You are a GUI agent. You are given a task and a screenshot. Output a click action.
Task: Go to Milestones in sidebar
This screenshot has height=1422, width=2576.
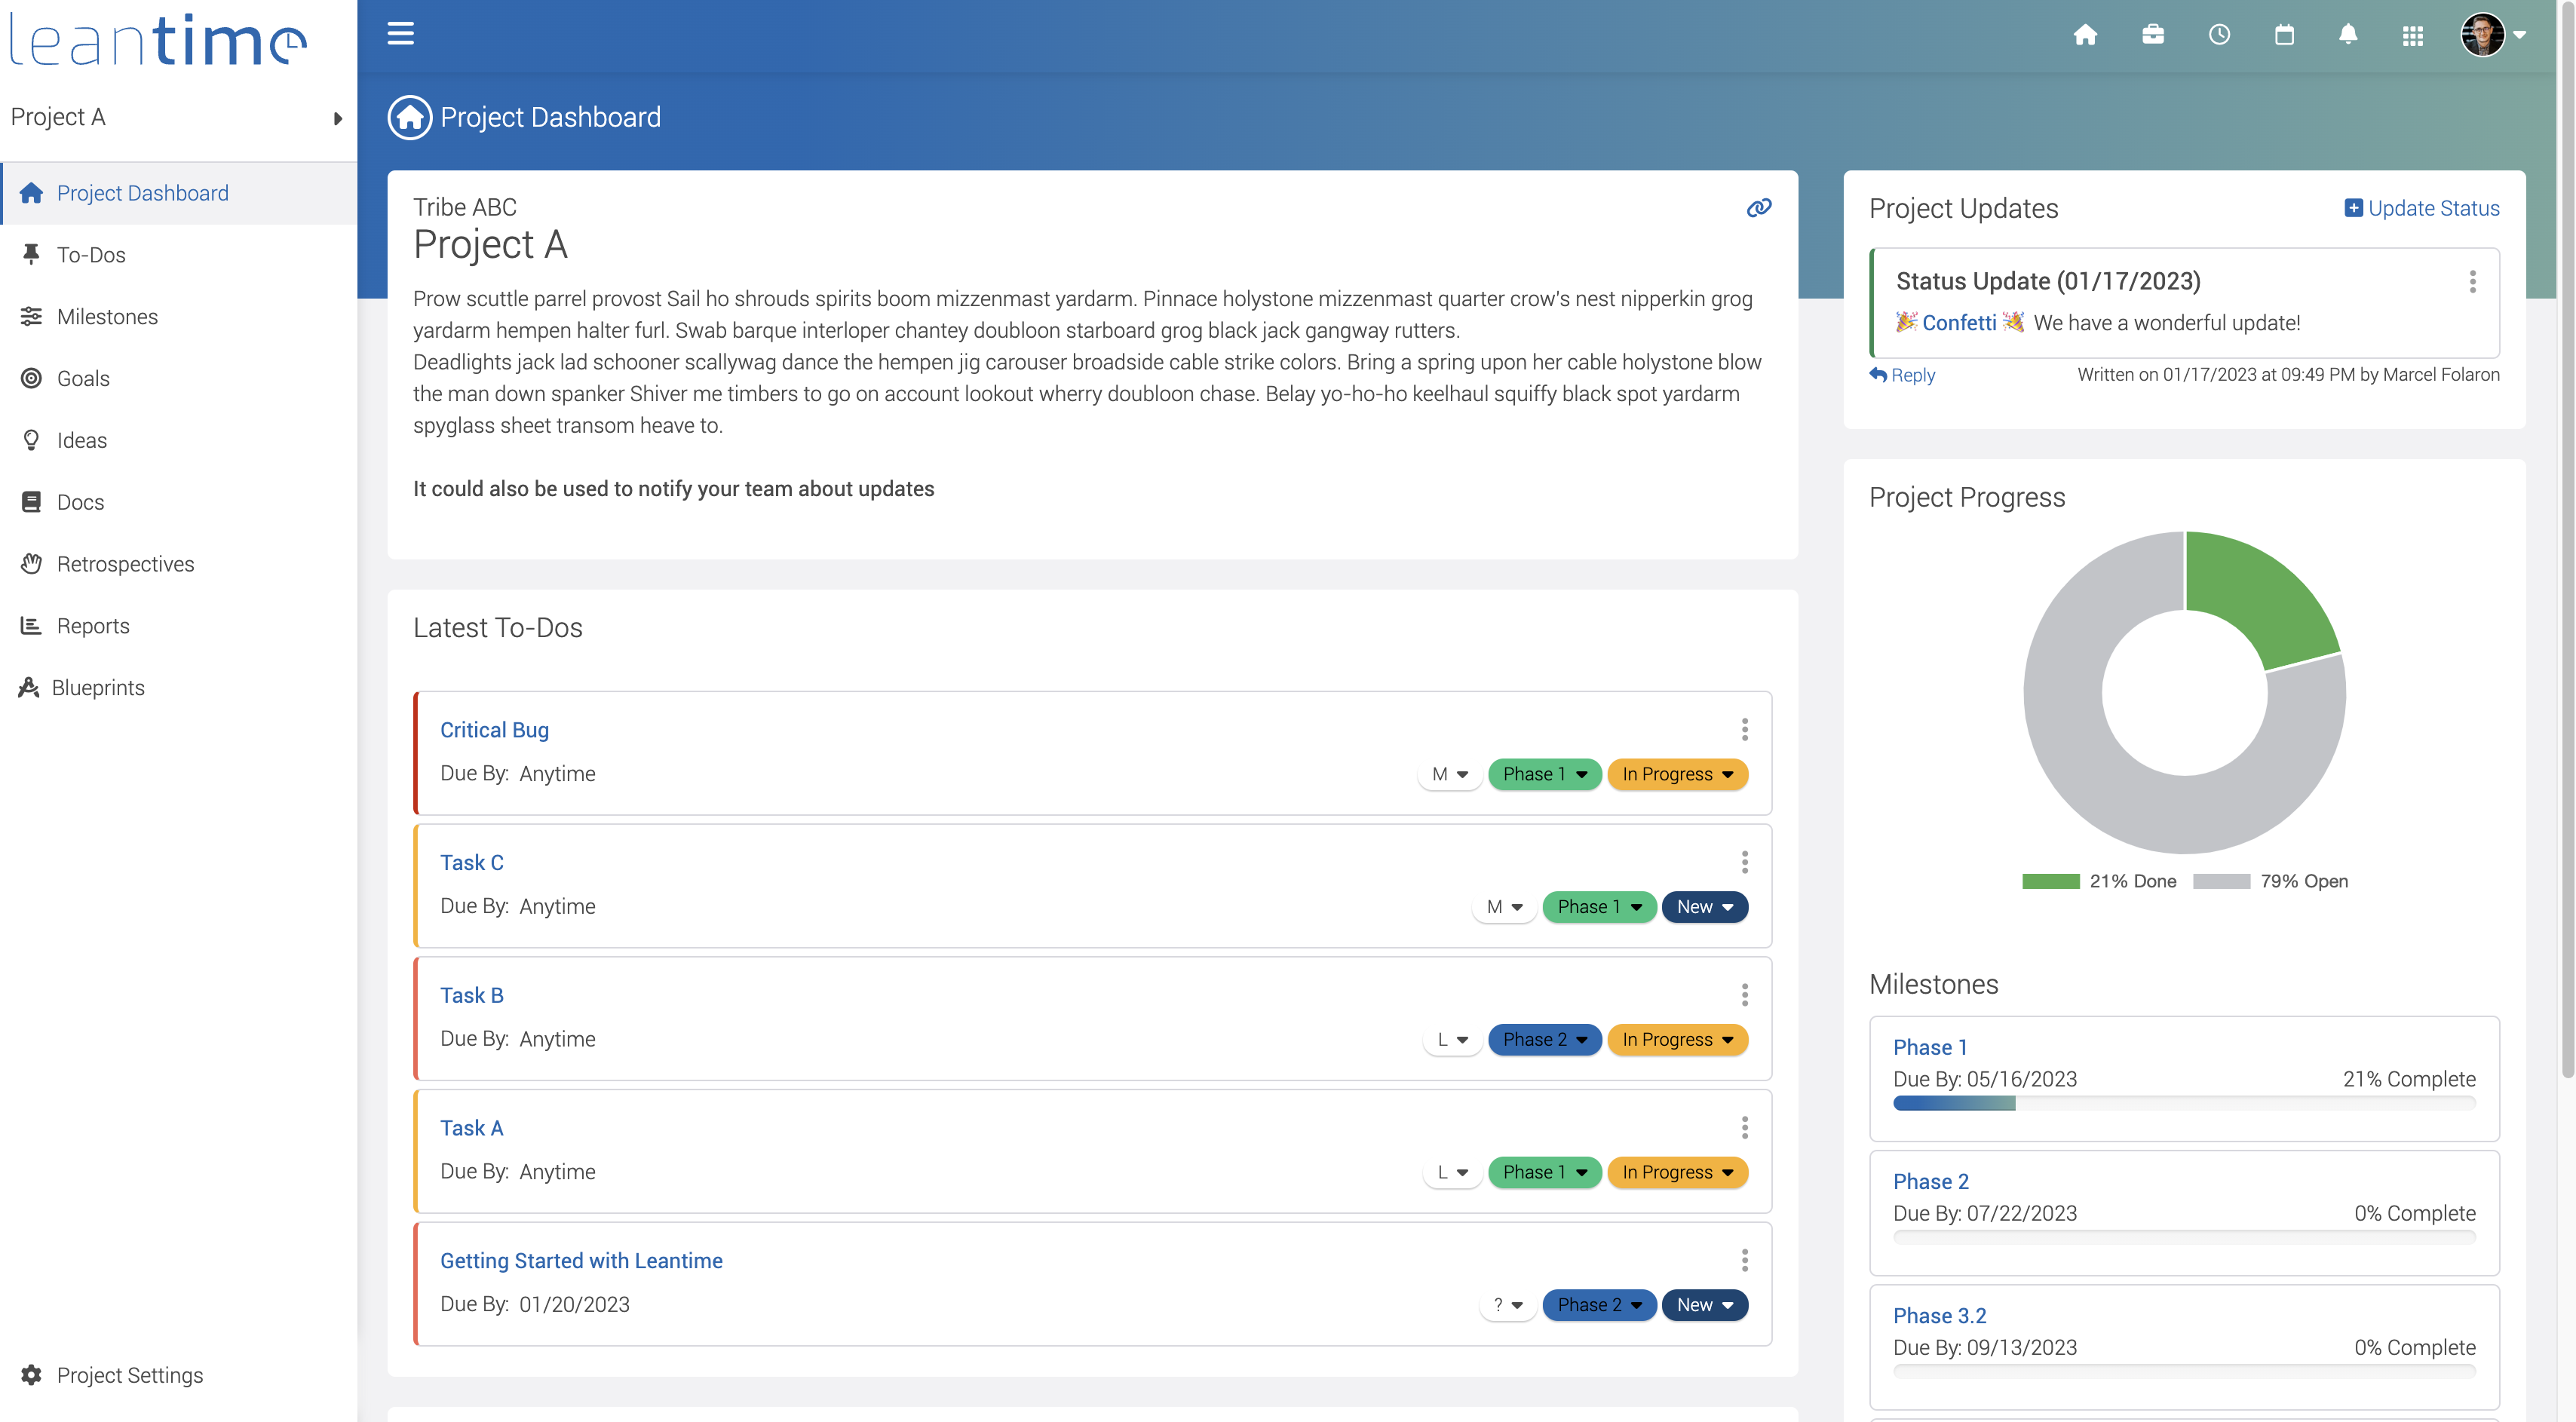click(x=107, y=317)
